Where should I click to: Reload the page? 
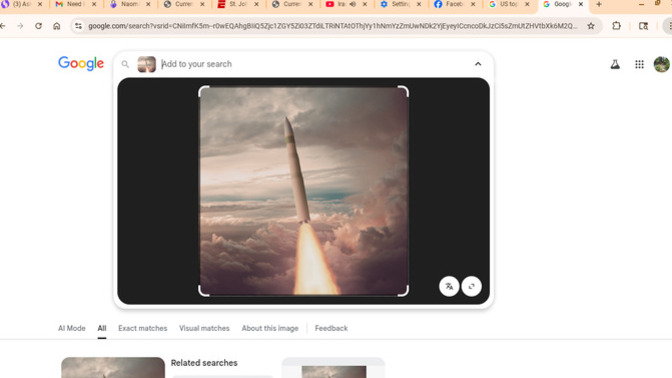click(39, 26)
